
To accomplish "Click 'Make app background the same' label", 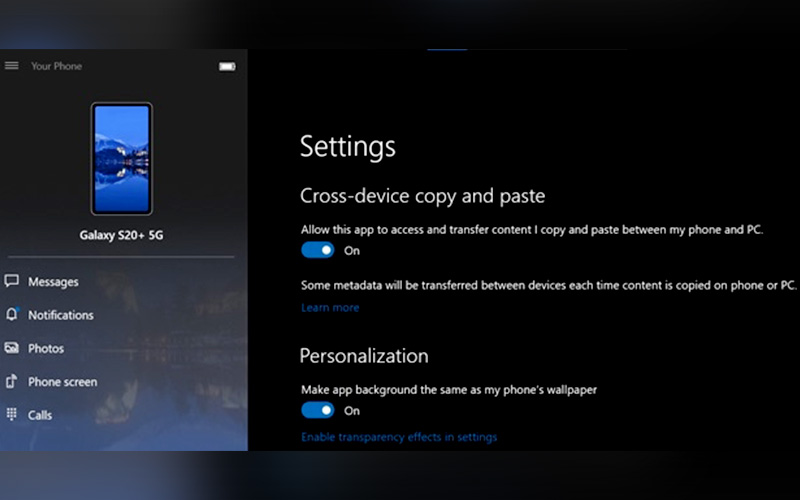I will tap(448, 390).
